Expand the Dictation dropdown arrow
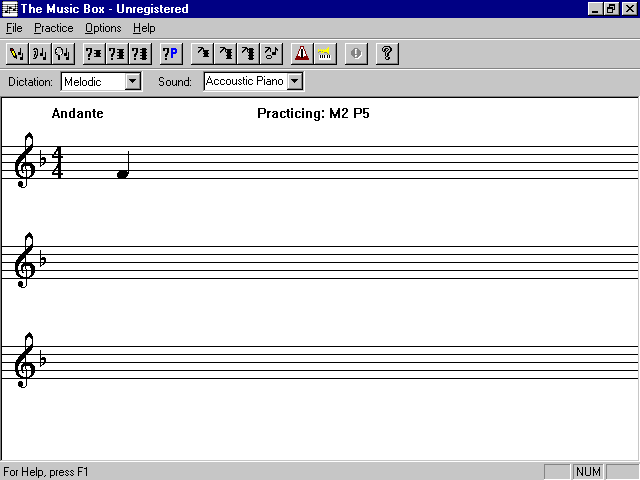640x480 pixels. (133, 81)
